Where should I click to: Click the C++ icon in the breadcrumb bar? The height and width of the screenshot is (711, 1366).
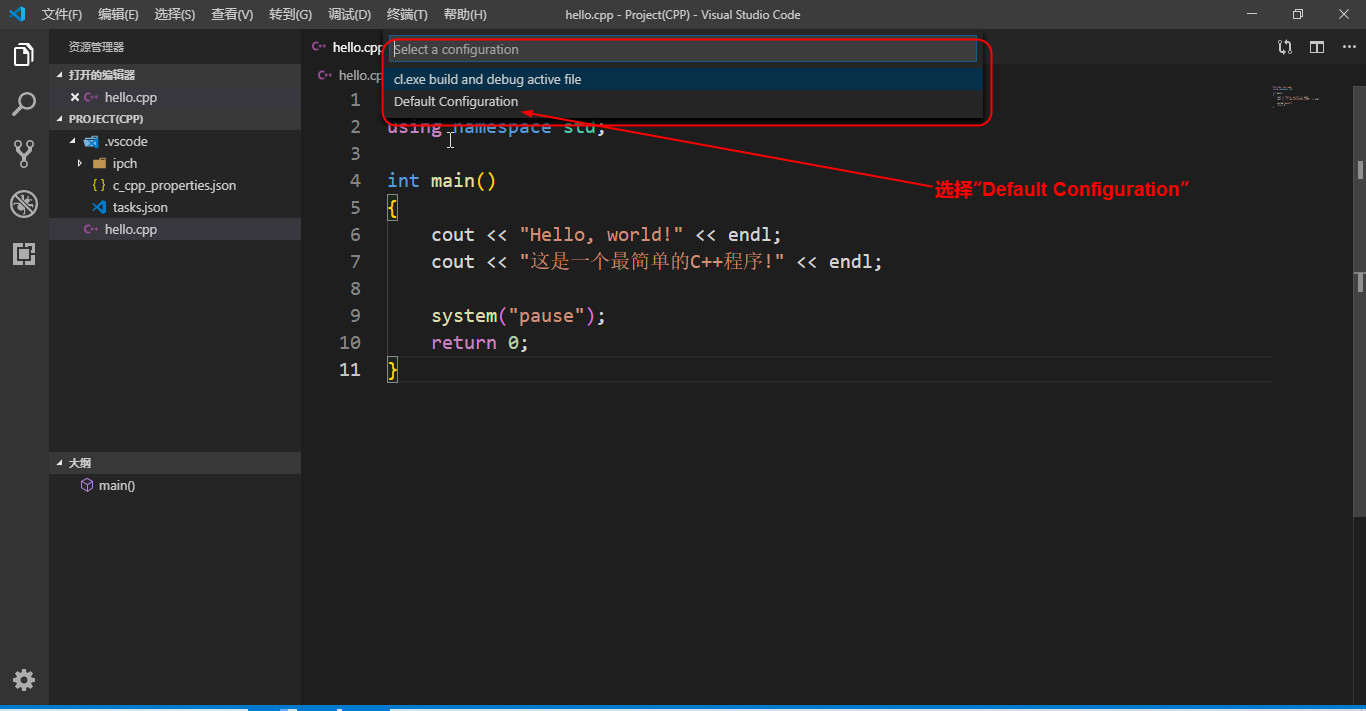pos(325,75)
